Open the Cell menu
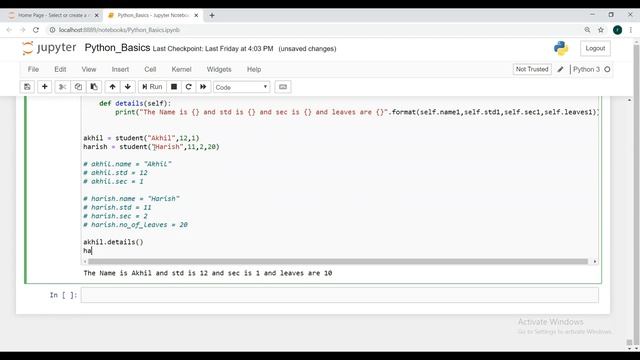The image size is (640, 360). point(150,69)
